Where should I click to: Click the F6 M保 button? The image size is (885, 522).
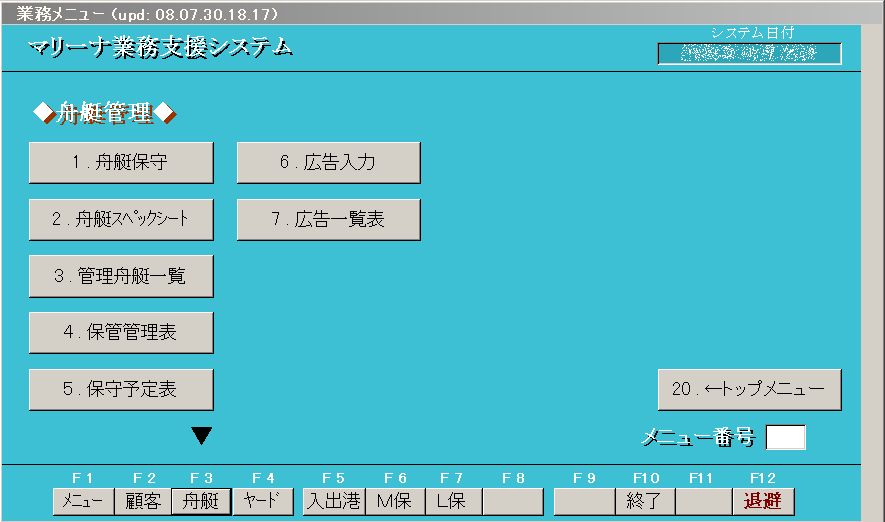(394, 501)
